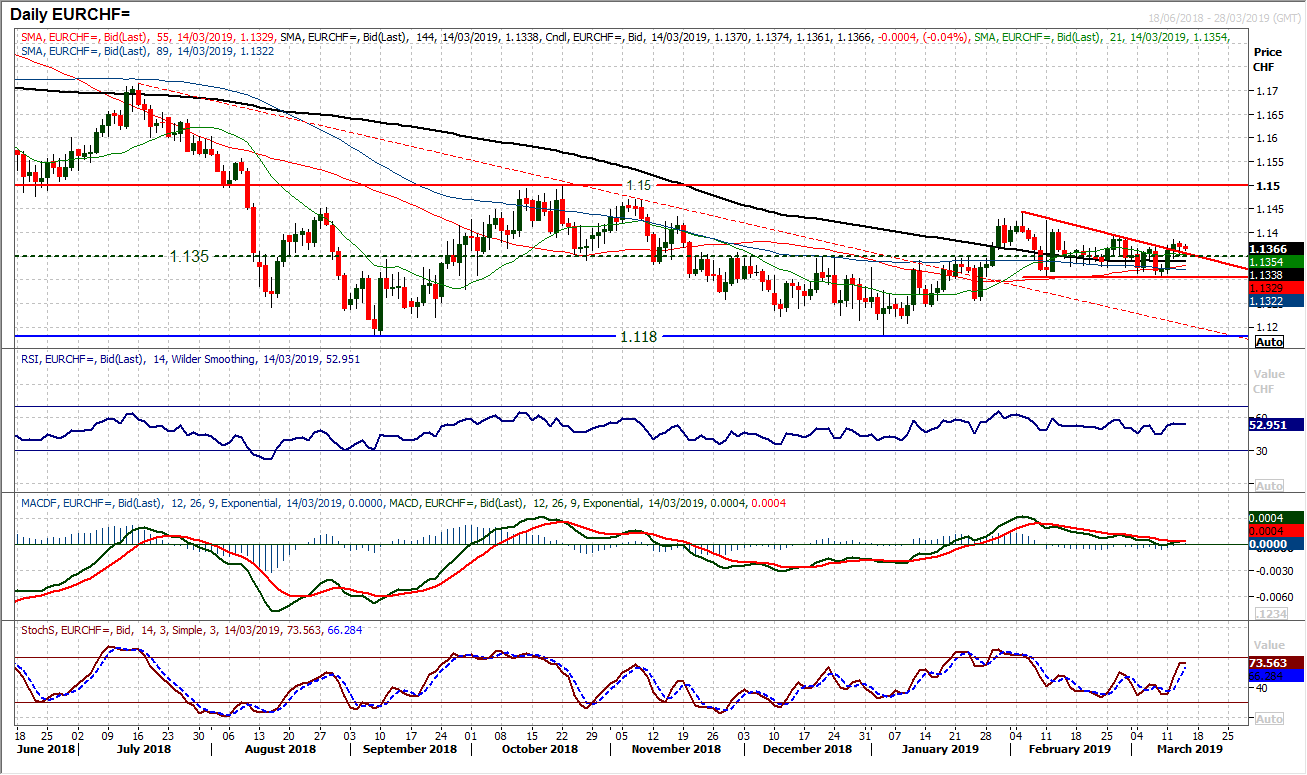This screenshot has width=1307, height=775.
Task: Click the RSI 52.951 value tag
Action: [x=1273, y=425]
